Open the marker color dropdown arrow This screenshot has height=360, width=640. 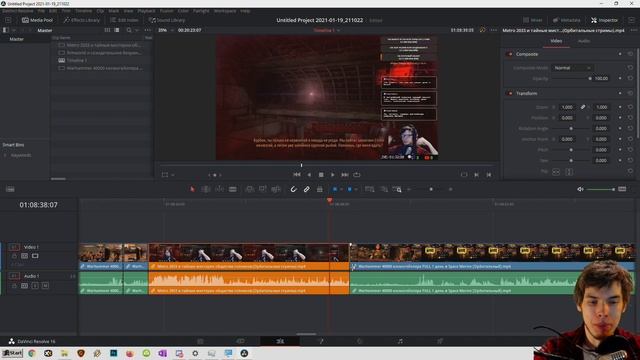[356, 189]
